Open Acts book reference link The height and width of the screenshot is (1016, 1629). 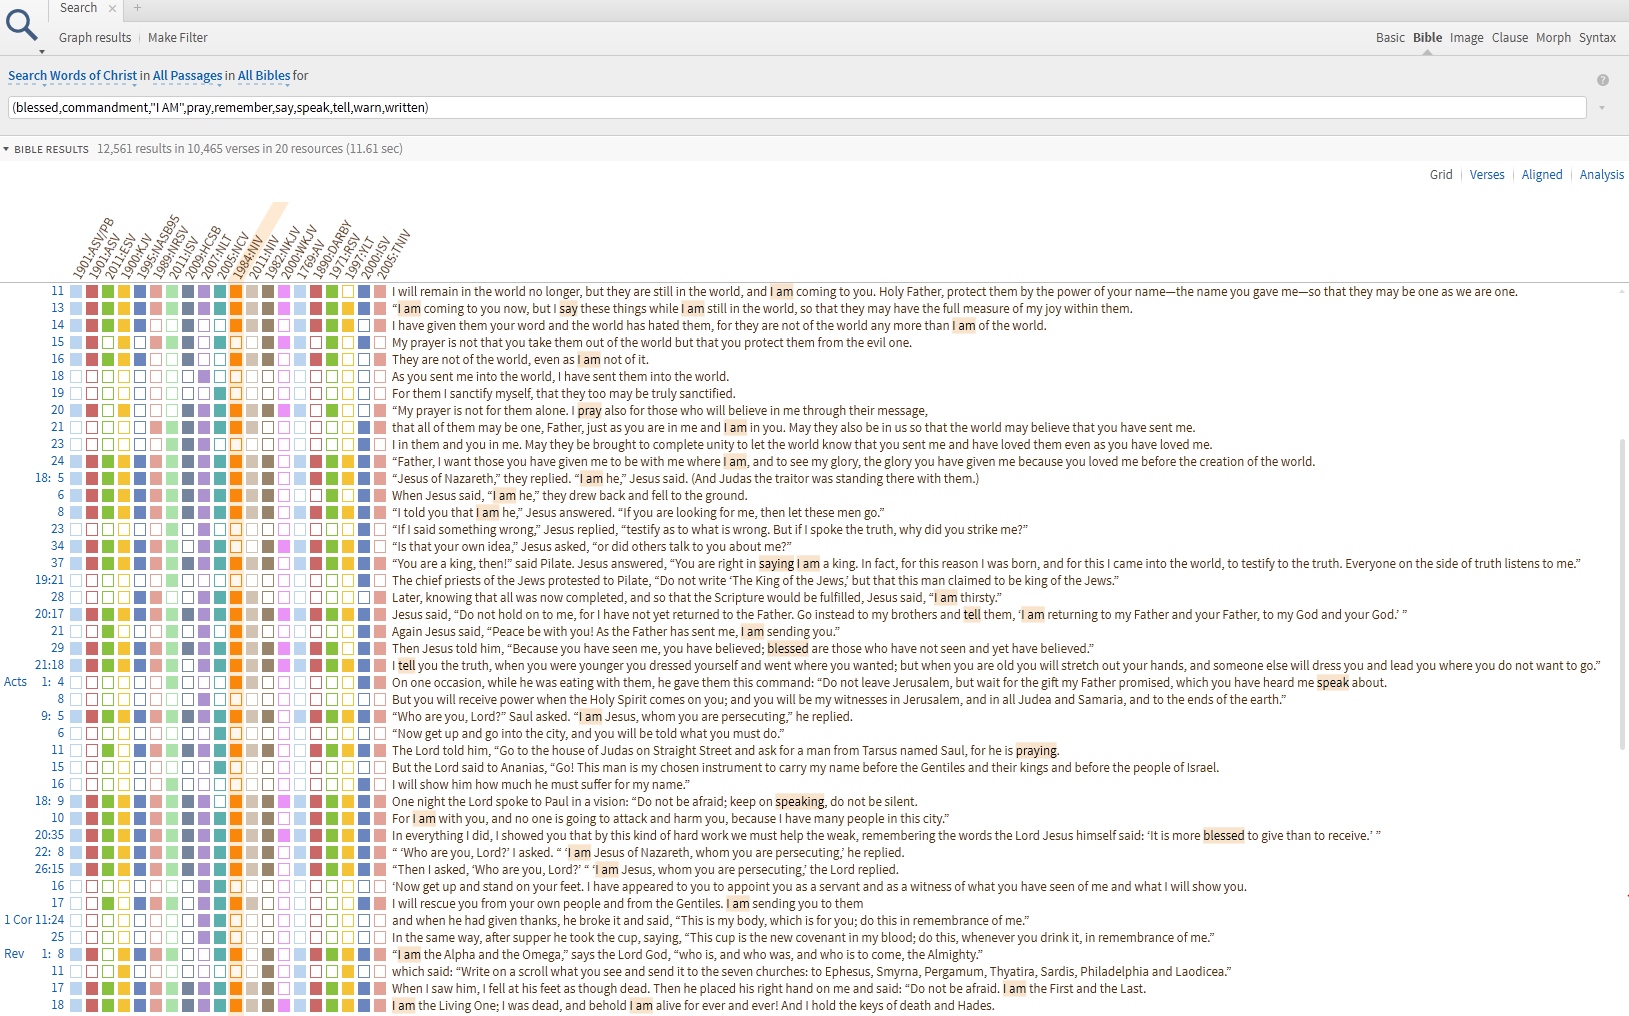coord(16,683)
